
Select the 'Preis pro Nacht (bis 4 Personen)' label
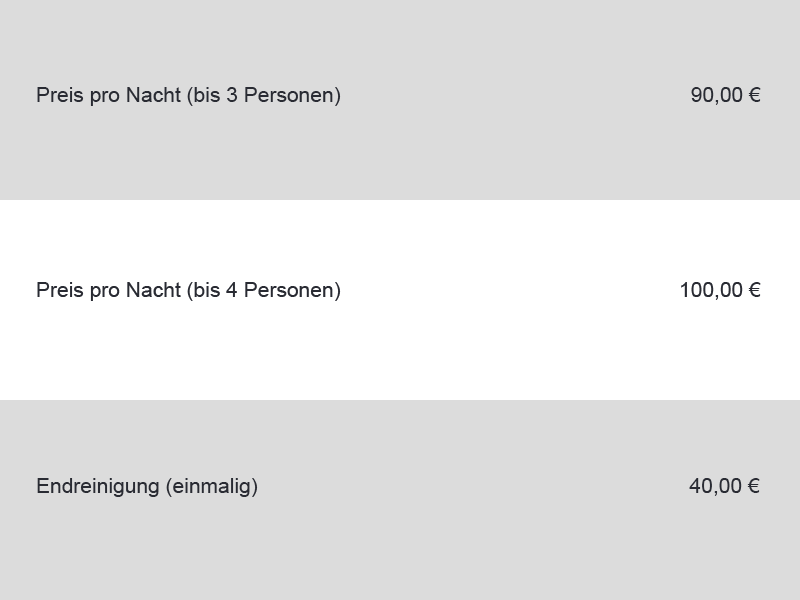(x=188, y=290)
